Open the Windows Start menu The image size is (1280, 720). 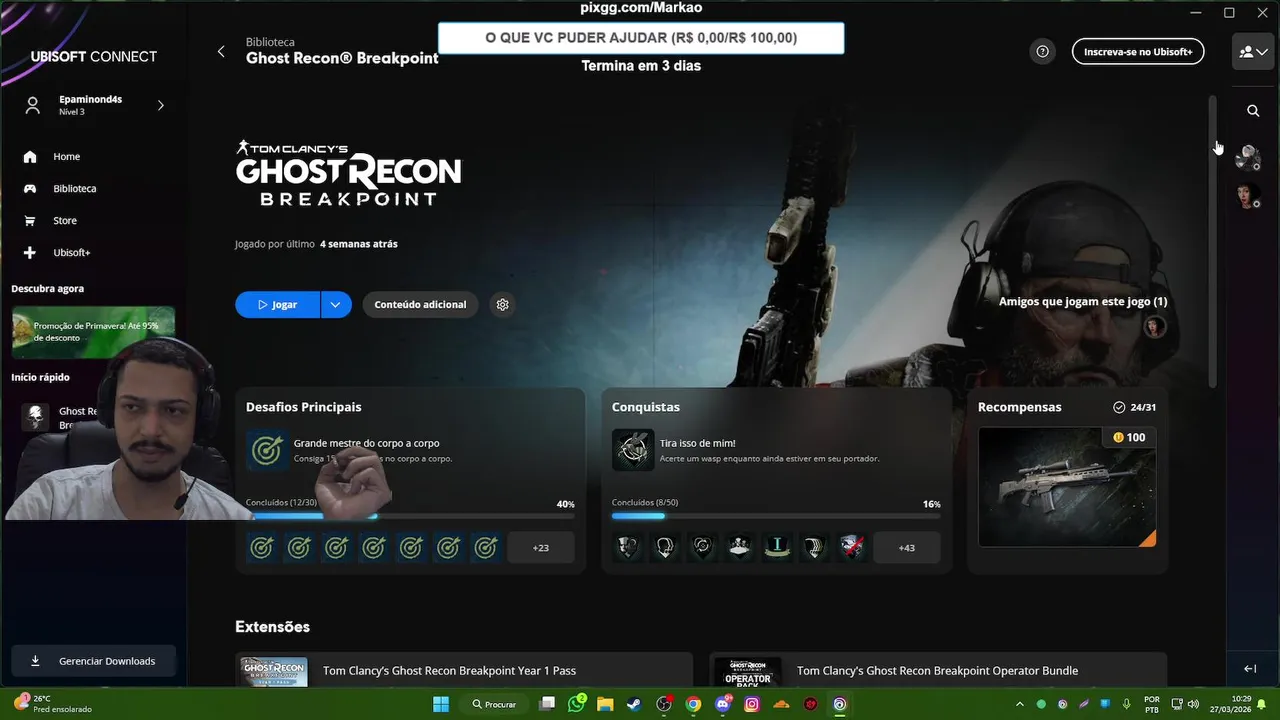[441, 704]
